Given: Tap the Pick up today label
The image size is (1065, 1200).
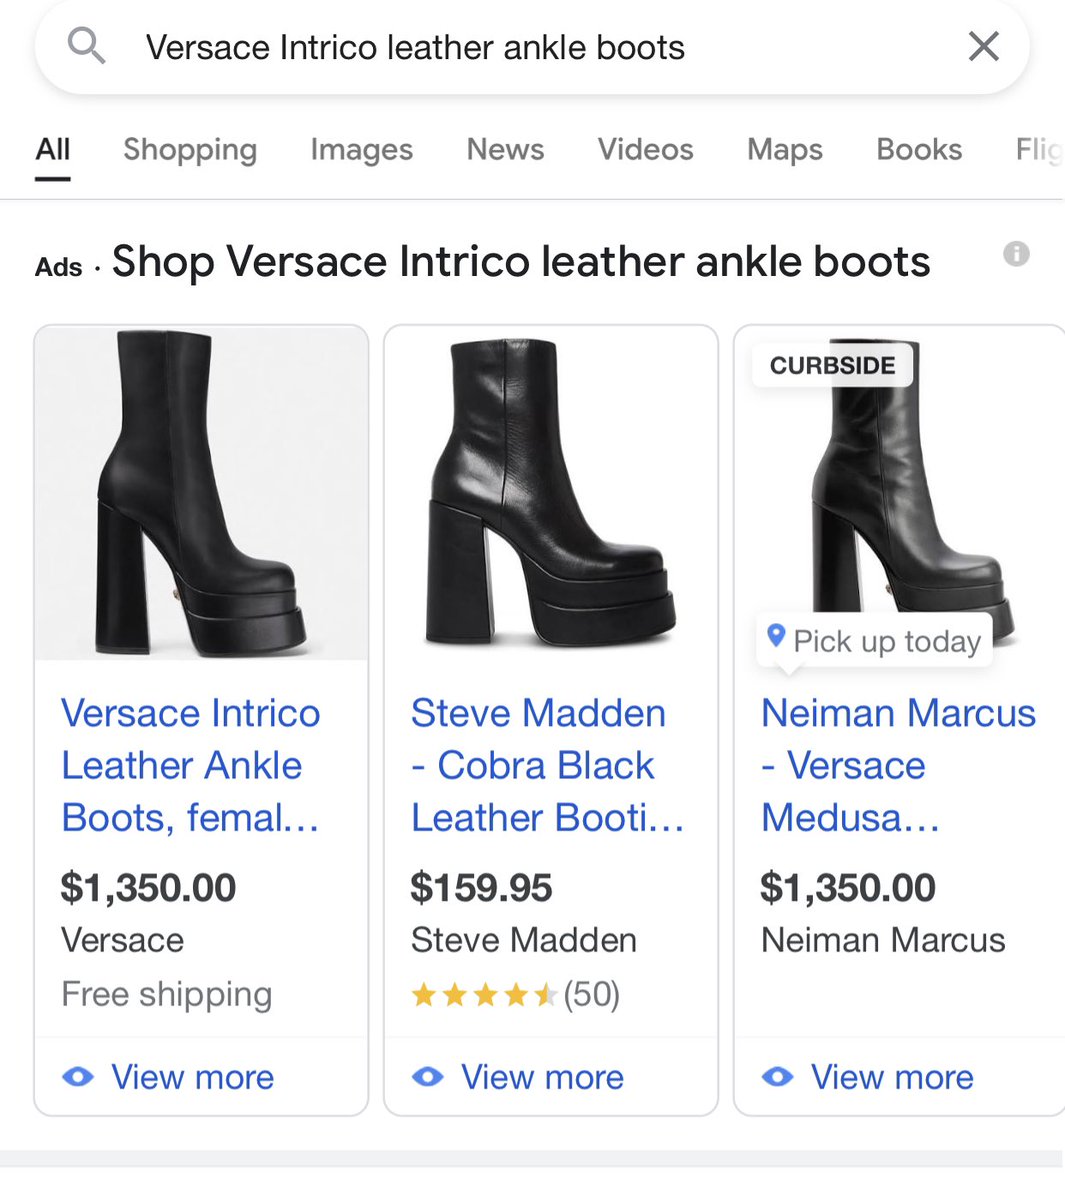Looking at the screenshot, I should pyautogui.click(x=886, y=641).
